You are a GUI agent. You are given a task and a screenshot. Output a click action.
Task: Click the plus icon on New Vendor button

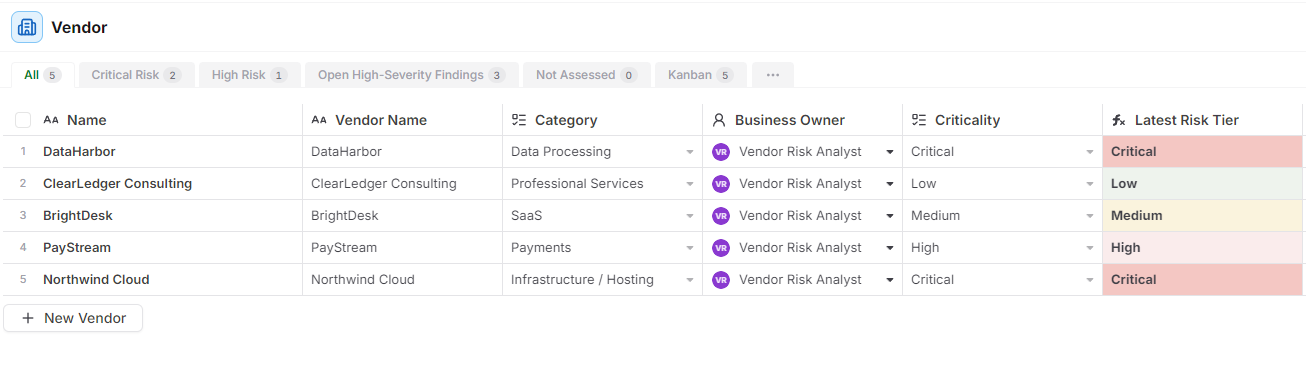(28, 318)
